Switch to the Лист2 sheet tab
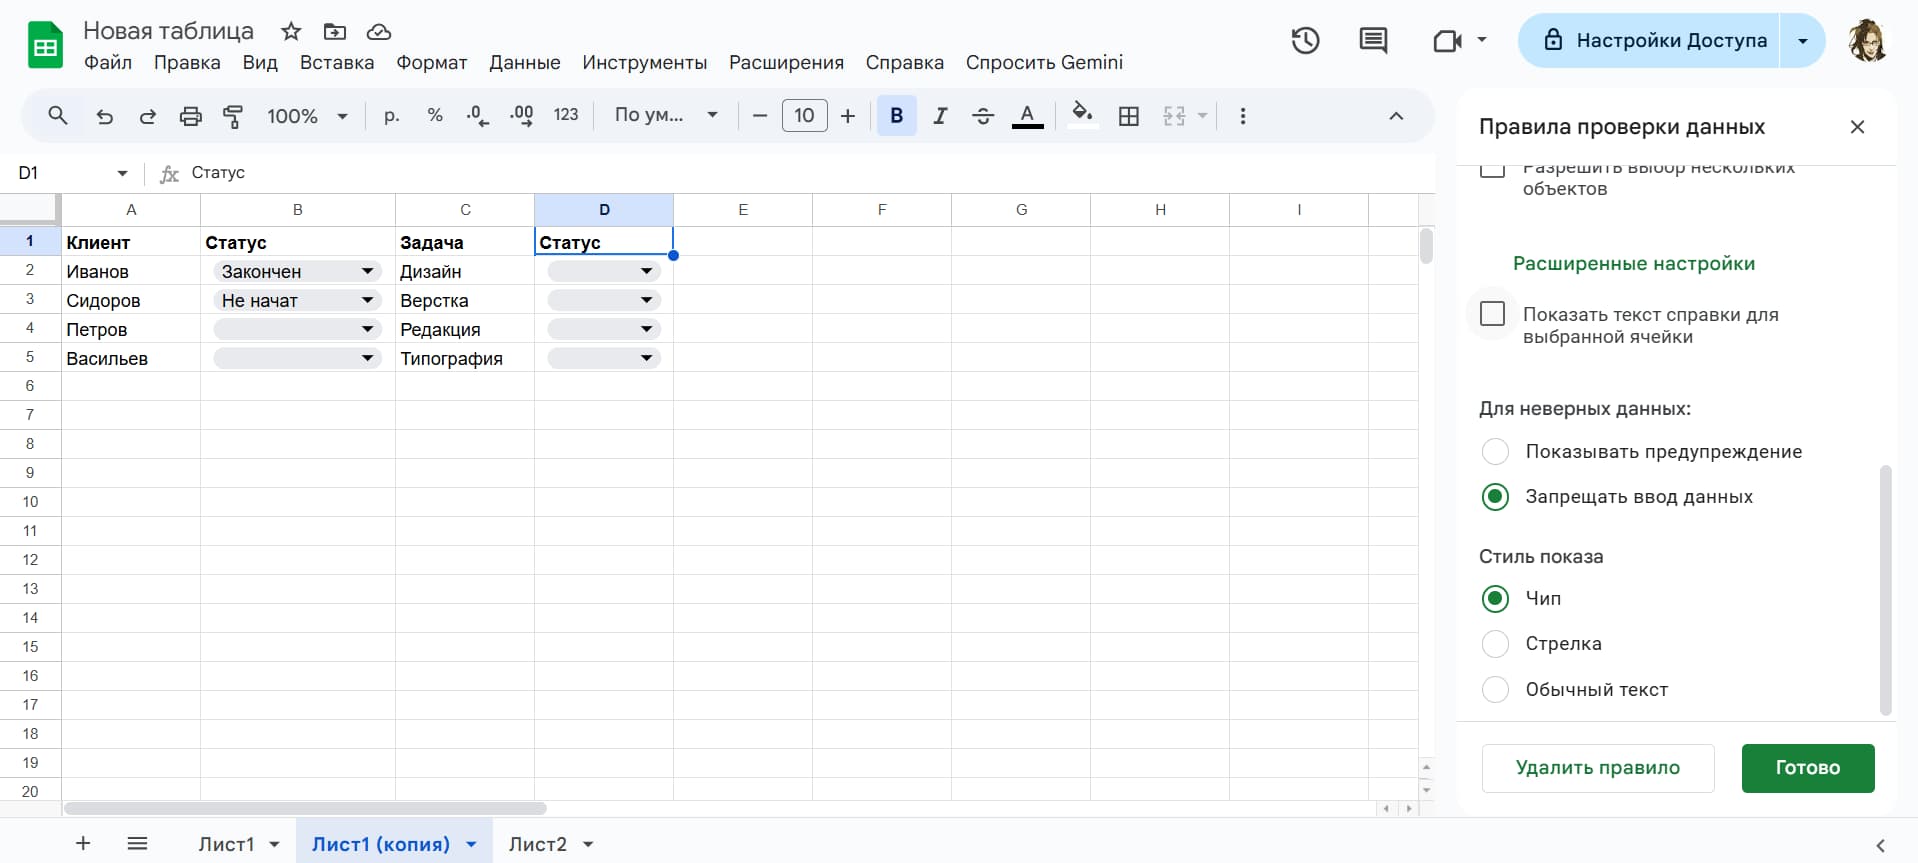The height and width of the screenshot is (863, 1918). (537, 844)
